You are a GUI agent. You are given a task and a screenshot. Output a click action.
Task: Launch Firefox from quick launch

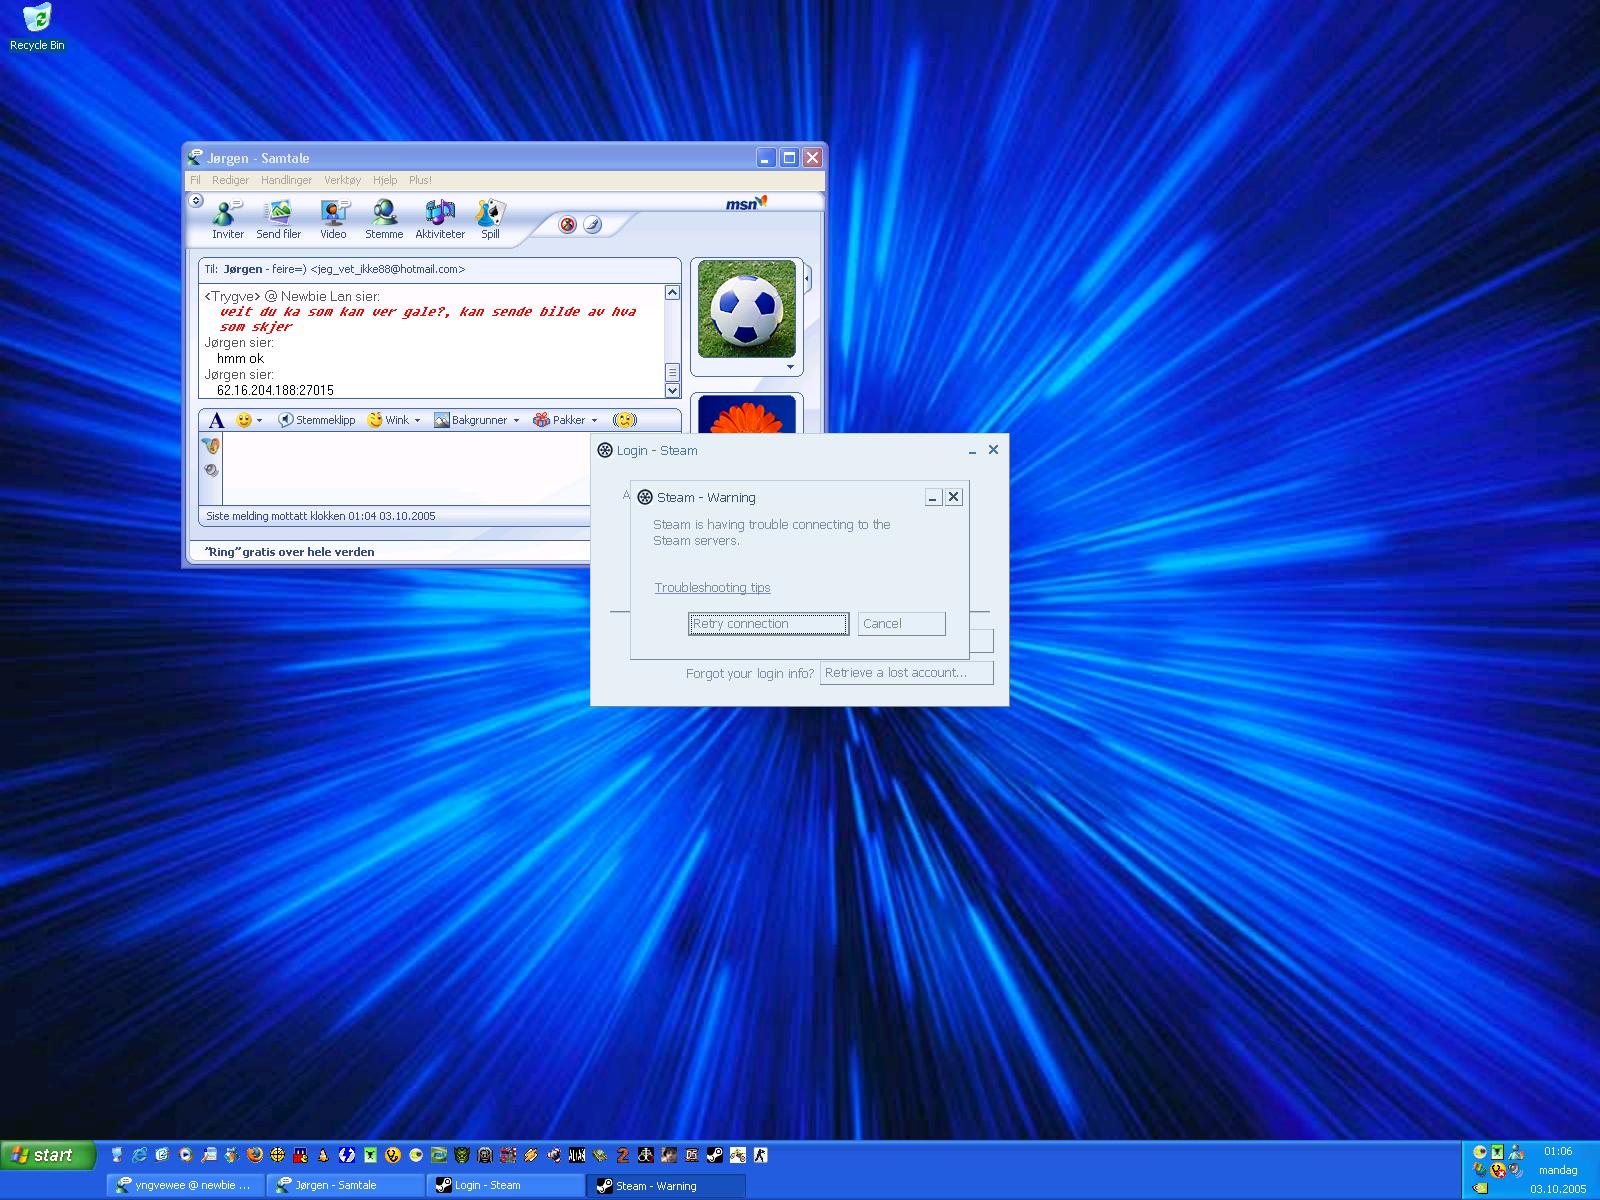coord(254,1155)
